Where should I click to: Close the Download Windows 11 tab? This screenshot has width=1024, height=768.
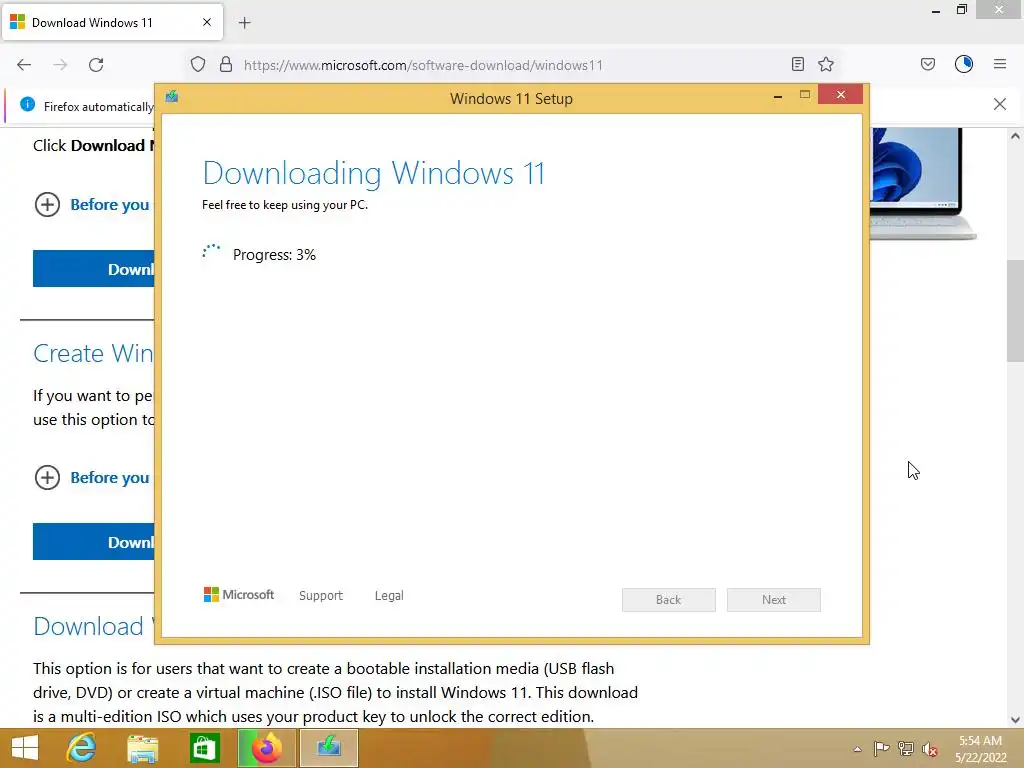207,22
